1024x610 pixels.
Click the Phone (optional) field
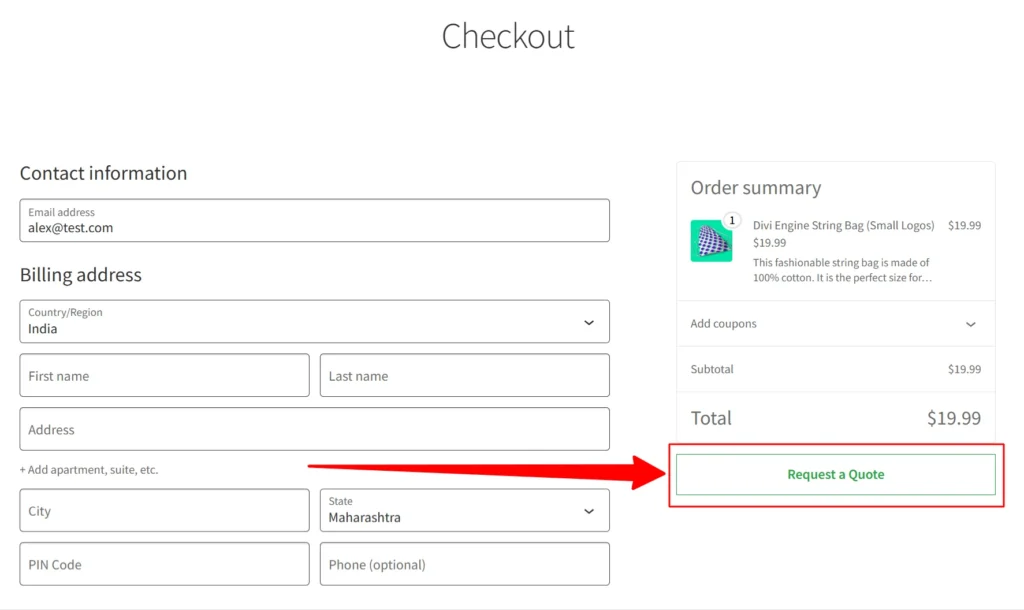(464, 564)
